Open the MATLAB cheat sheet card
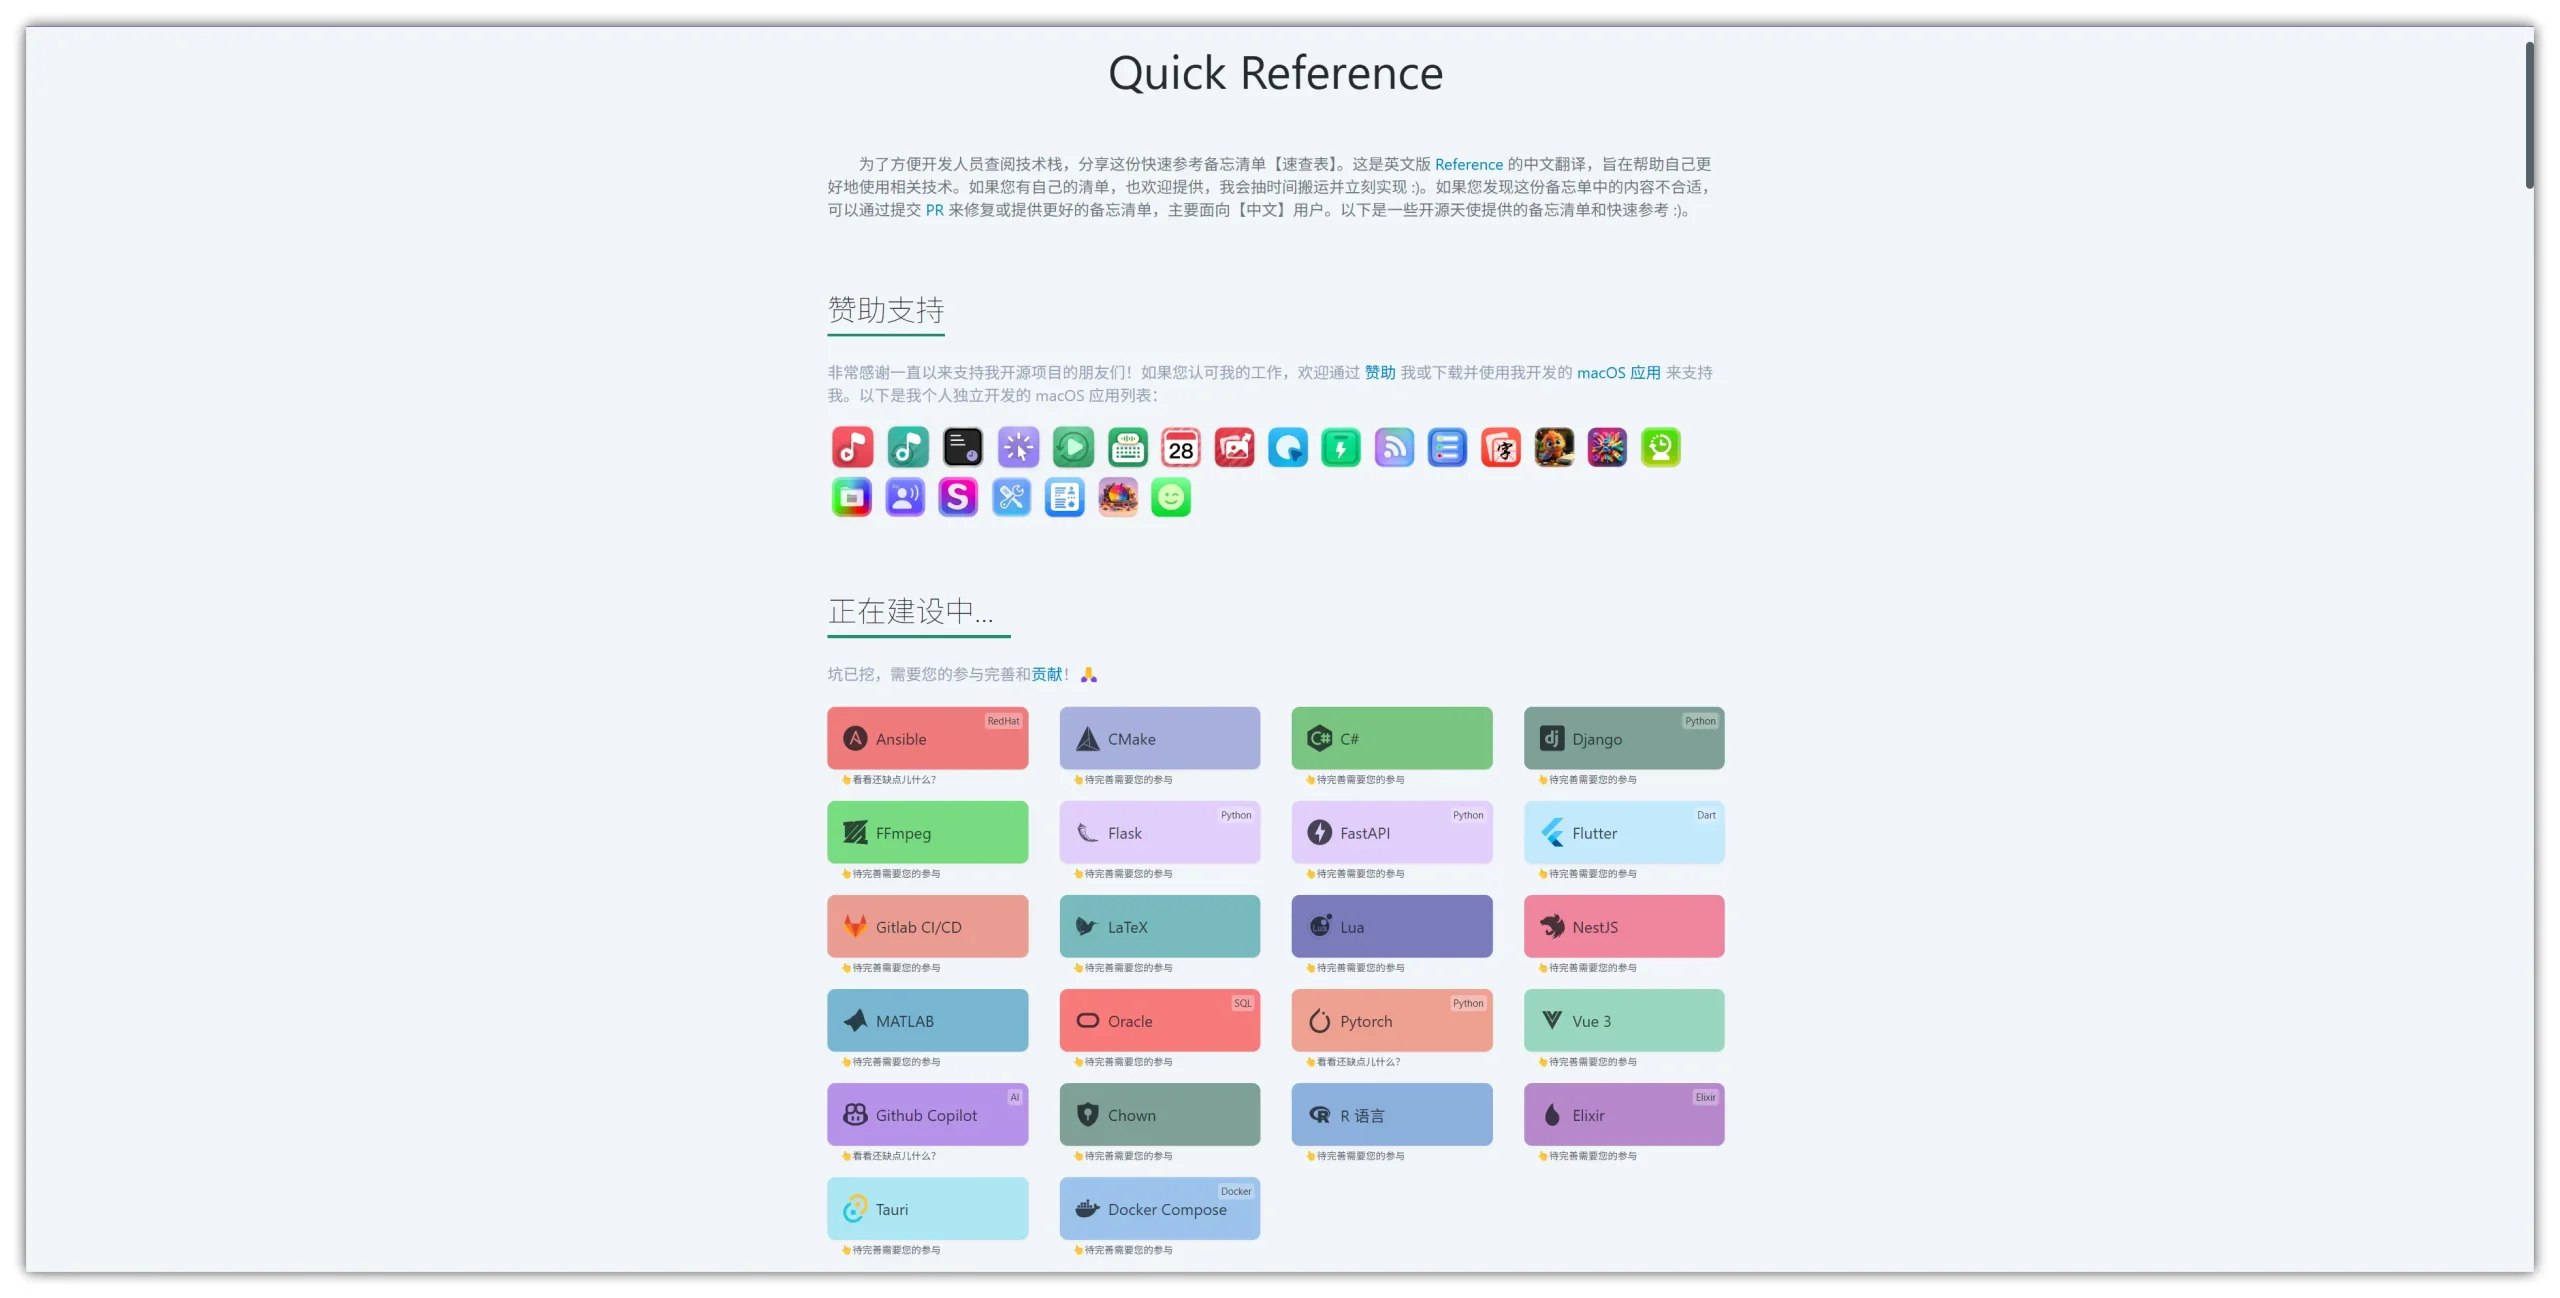2560x1298 pixels. [927, 1020]
